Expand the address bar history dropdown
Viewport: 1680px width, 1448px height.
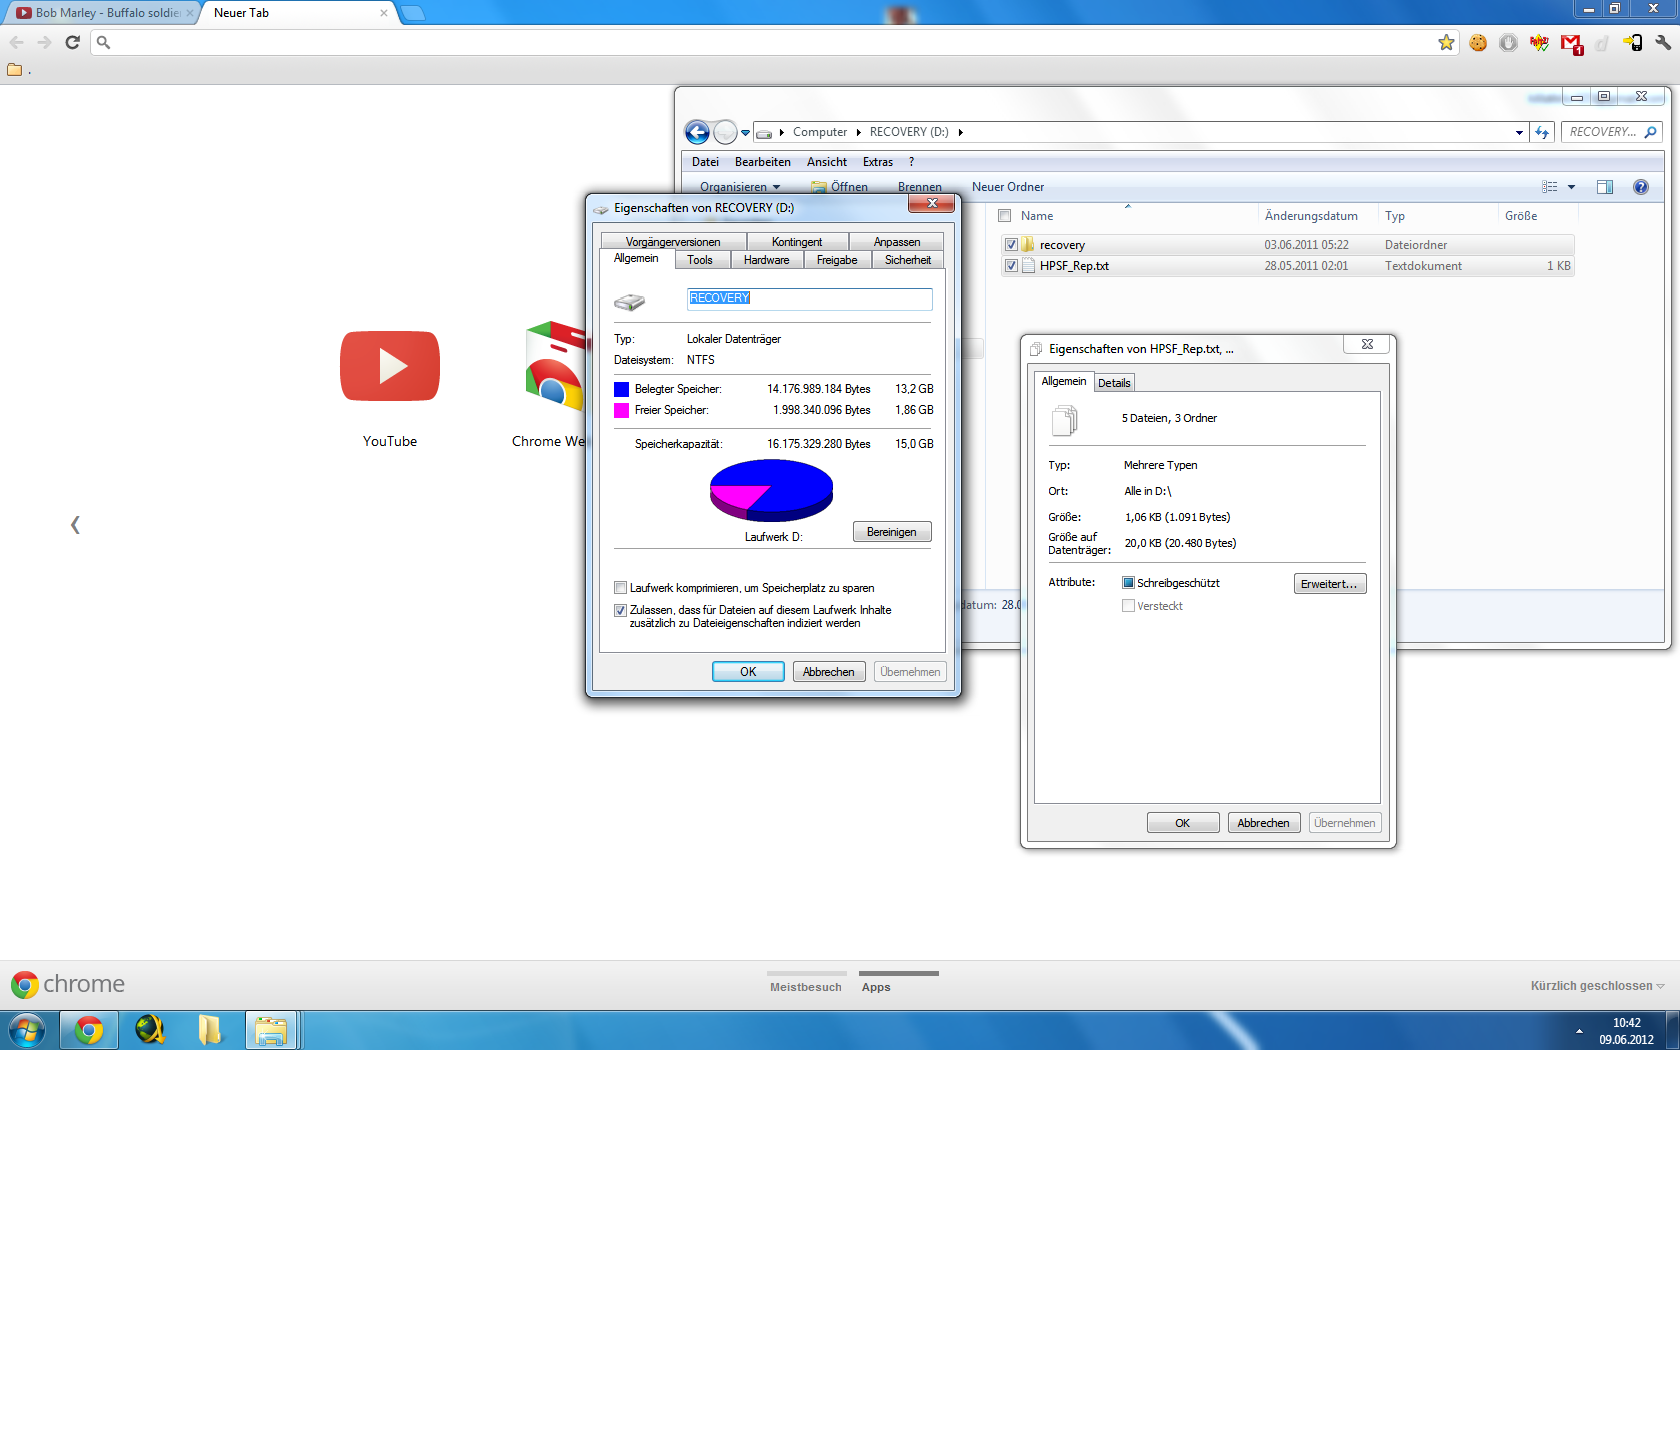coord(1519,132)
